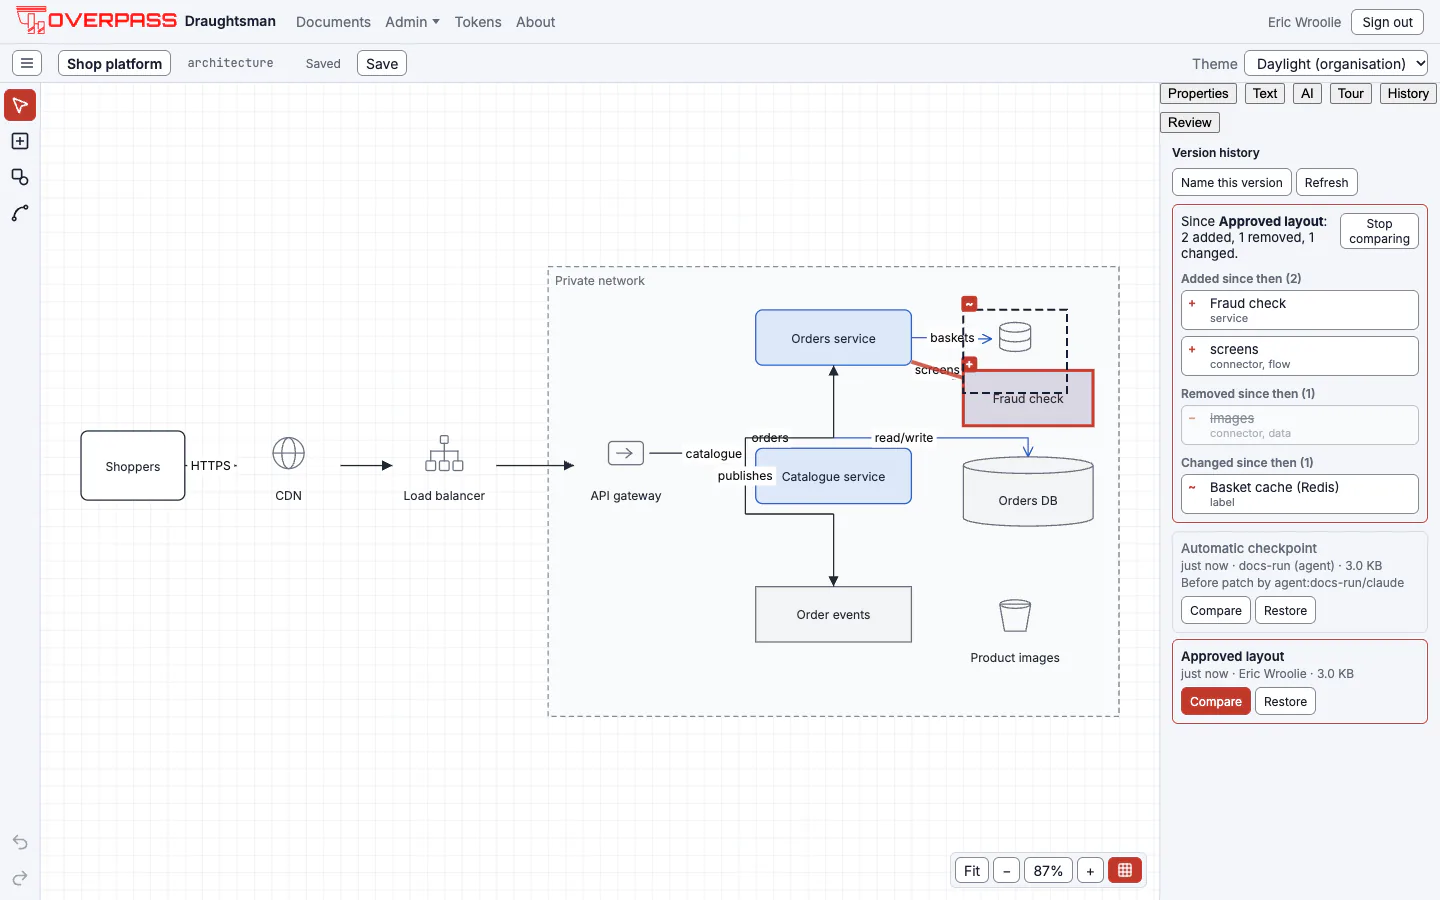The image size is (1440, 900).
Task: Select the removed 'images' connector entry
Action: click(x=1300, y=425)
